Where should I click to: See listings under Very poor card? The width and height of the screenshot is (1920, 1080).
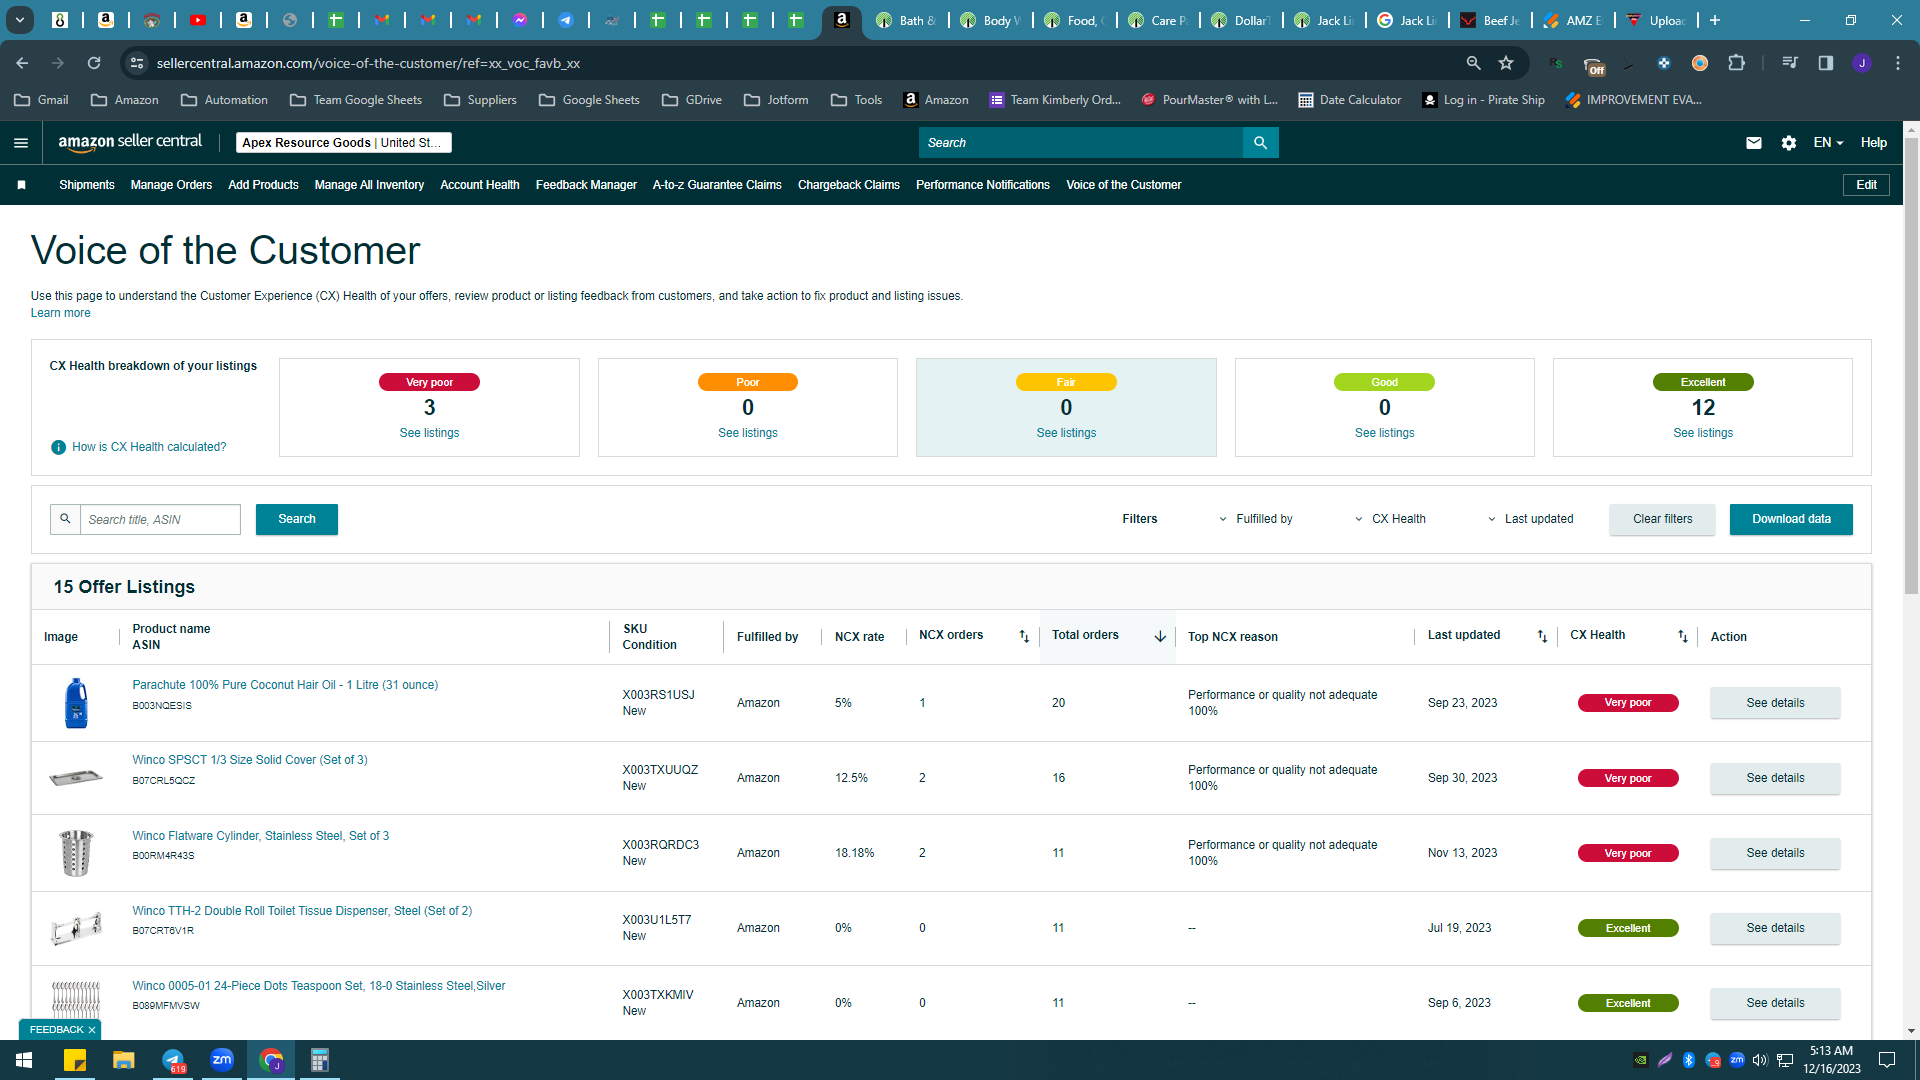pos(429,433)
